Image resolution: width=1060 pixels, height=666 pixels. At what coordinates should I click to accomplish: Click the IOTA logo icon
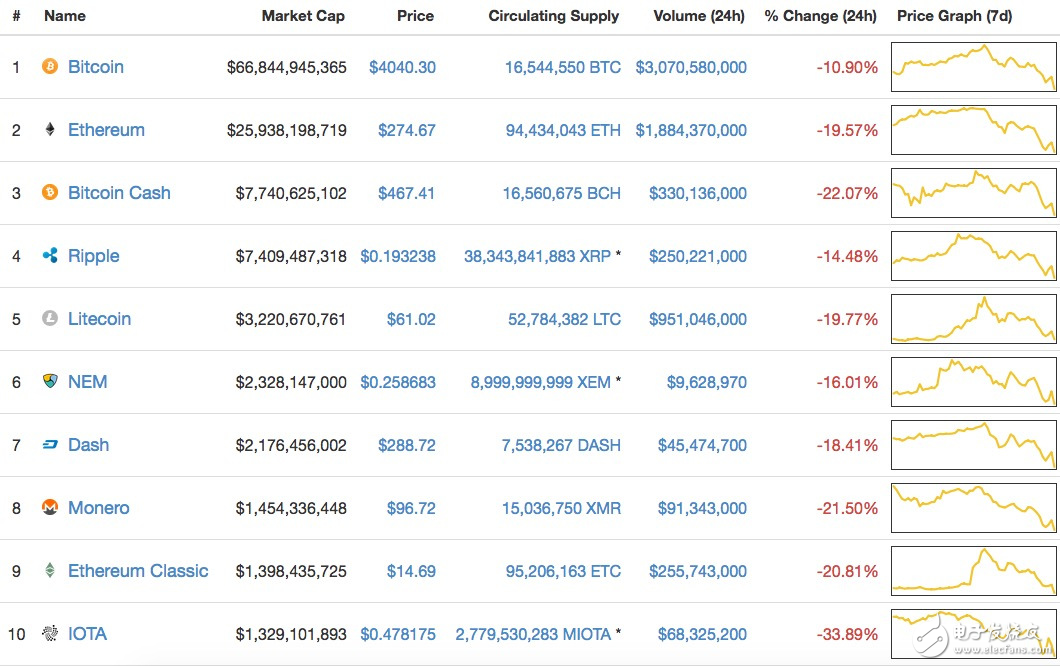pyautogui.click(x=49, y=634)
